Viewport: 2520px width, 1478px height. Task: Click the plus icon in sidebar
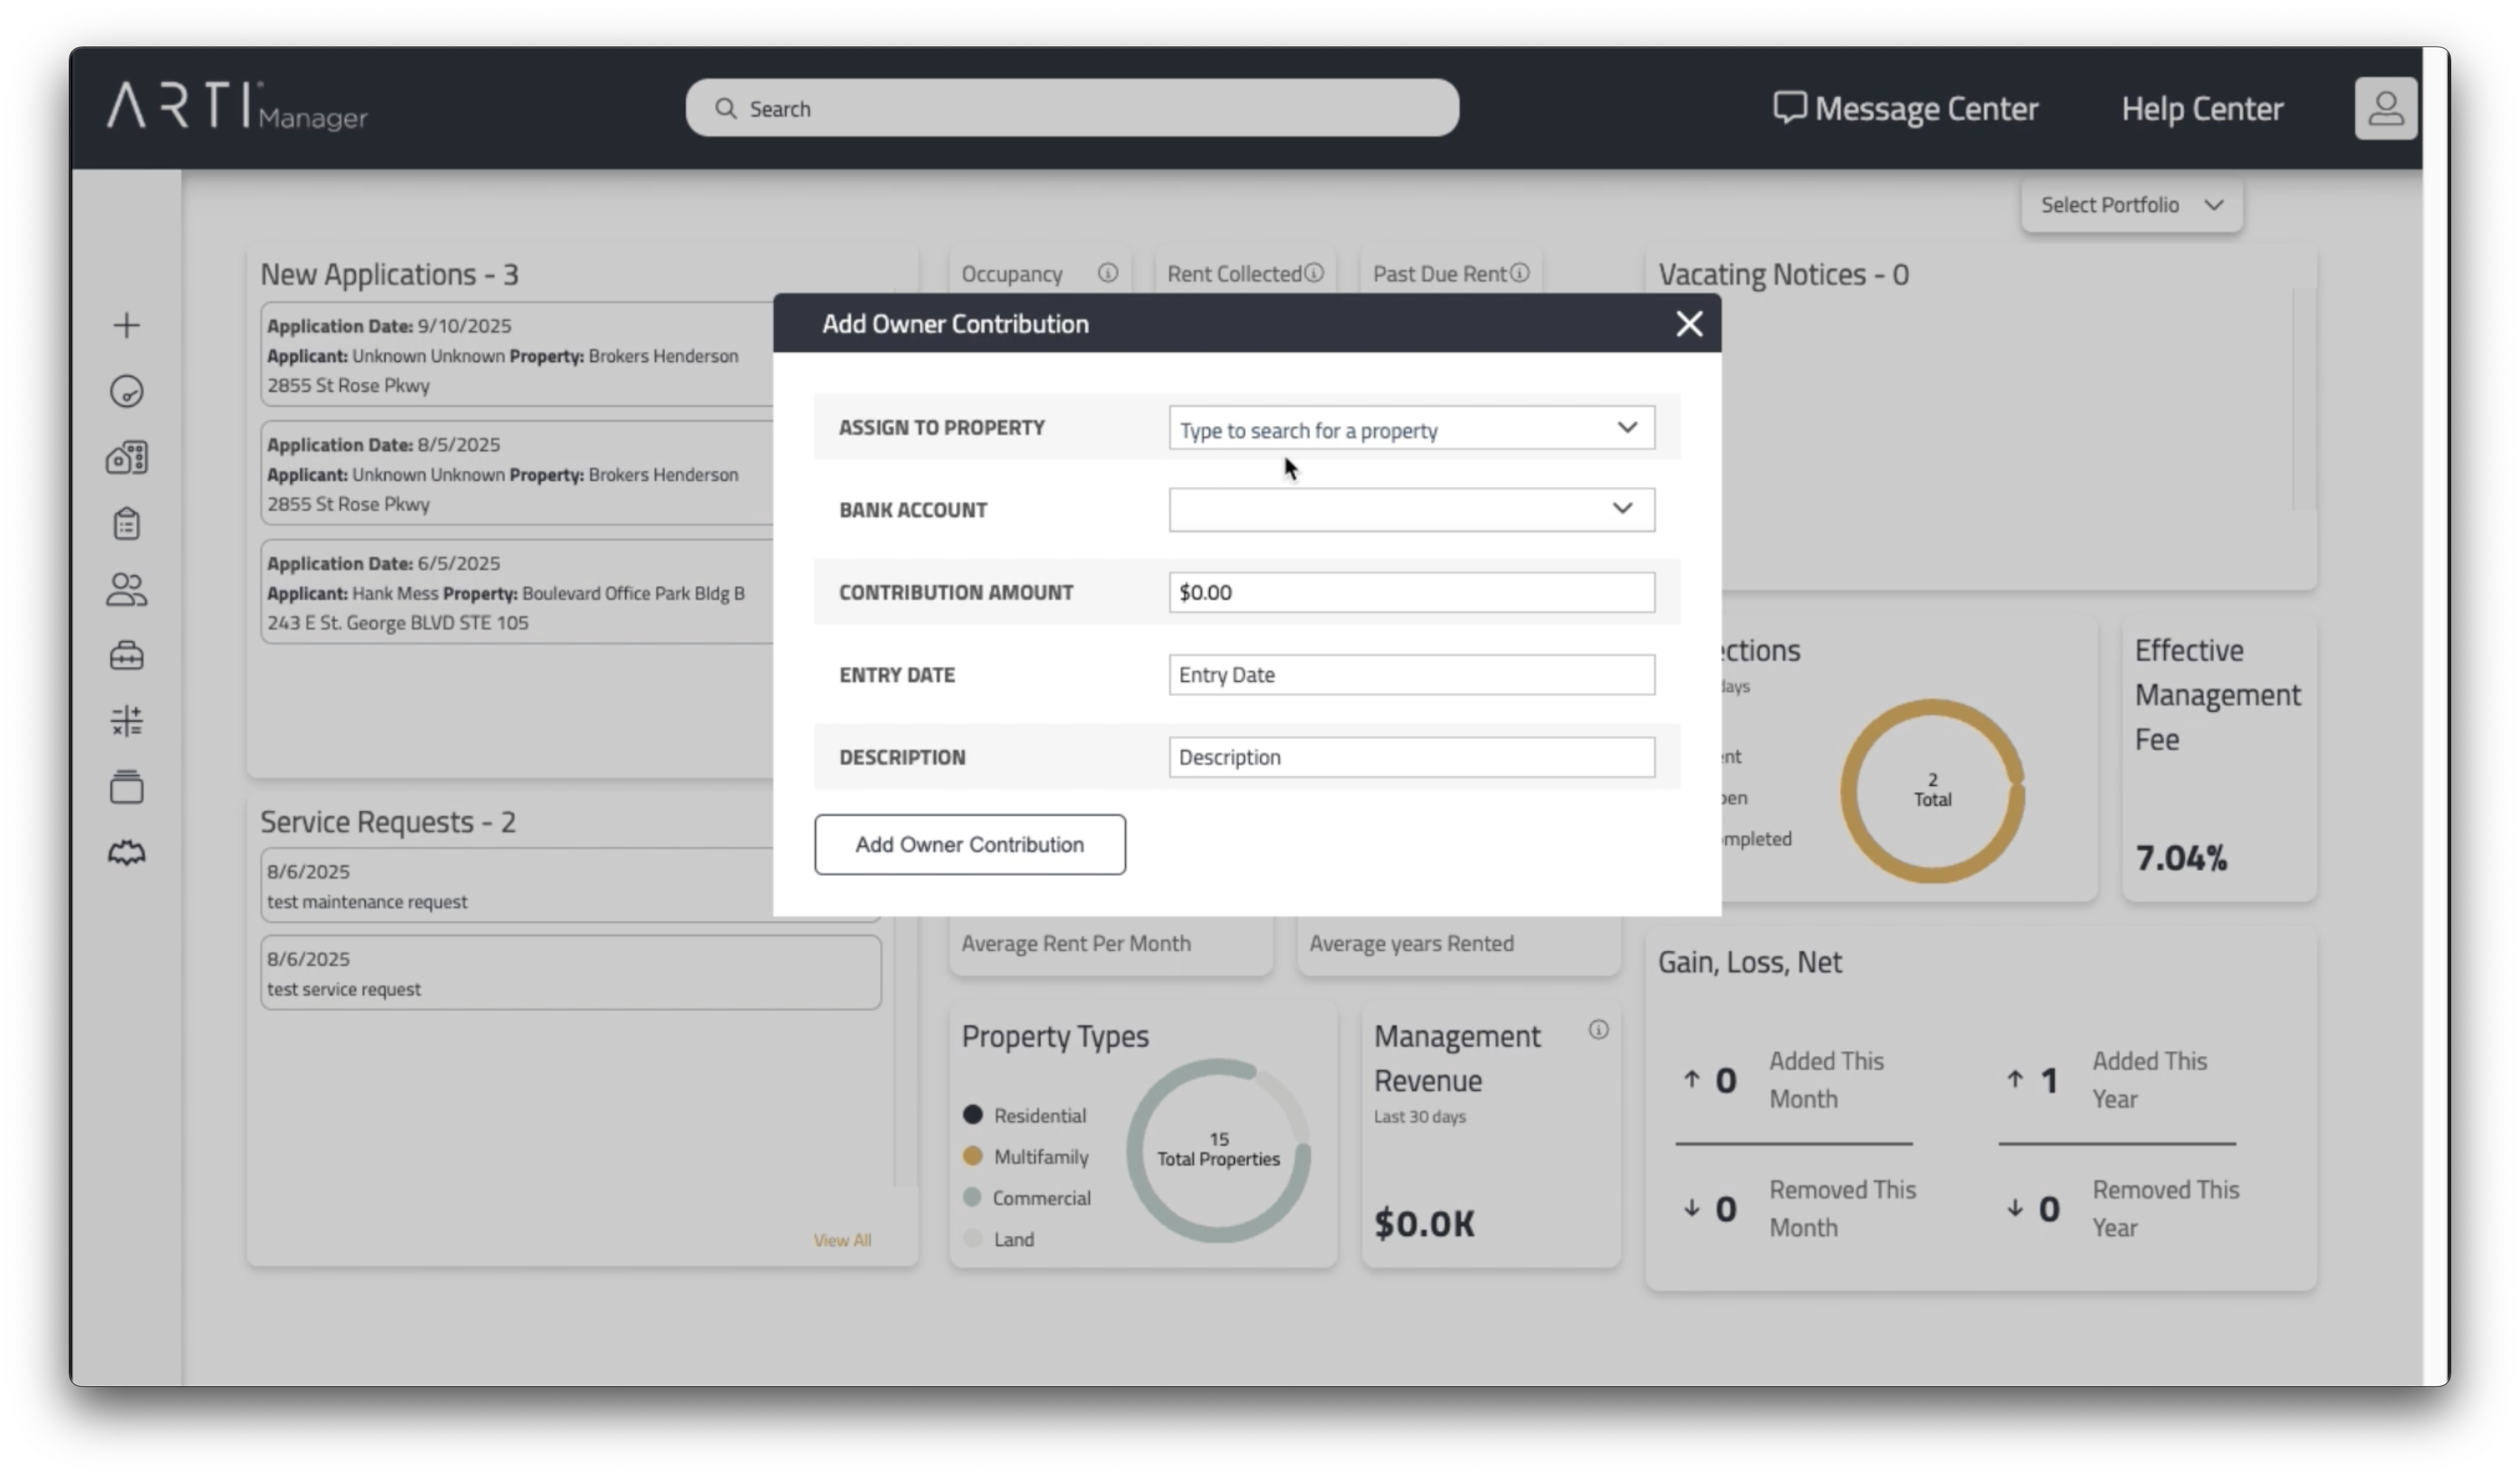pos(126,325)
